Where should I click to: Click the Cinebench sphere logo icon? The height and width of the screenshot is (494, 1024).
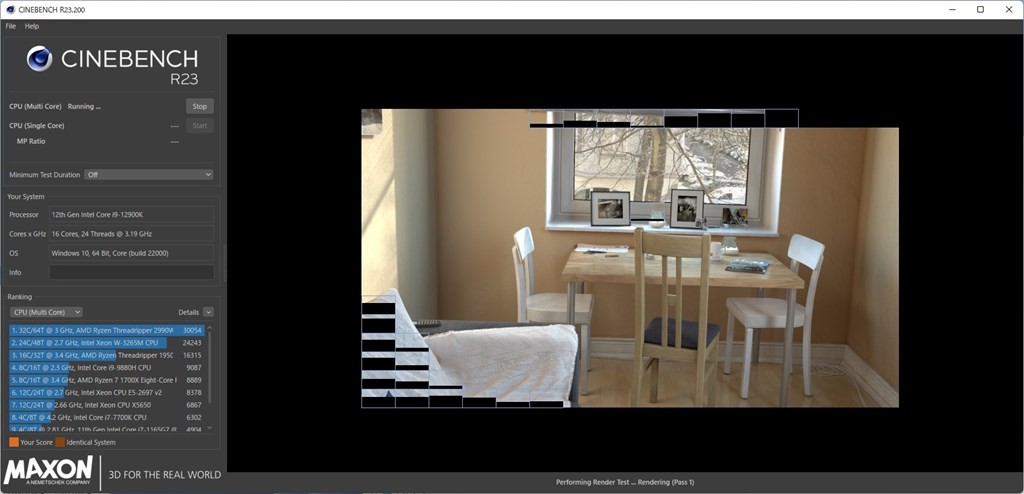[39, 59]
